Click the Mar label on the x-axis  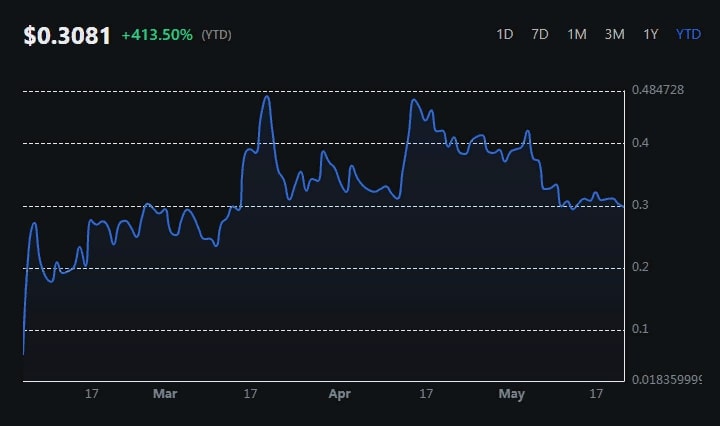point(165,395)
